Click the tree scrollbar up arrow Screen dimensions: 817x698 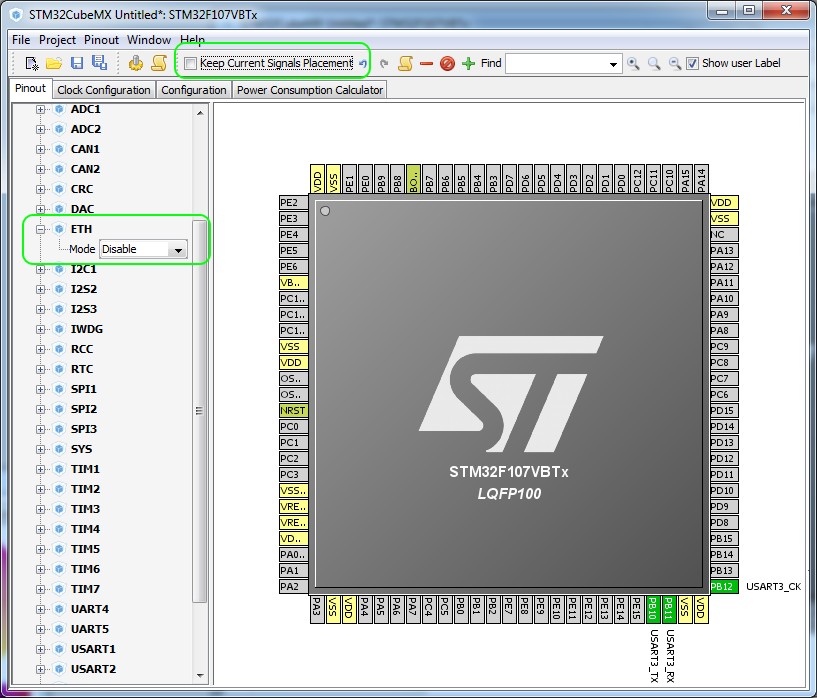(200, 113)
